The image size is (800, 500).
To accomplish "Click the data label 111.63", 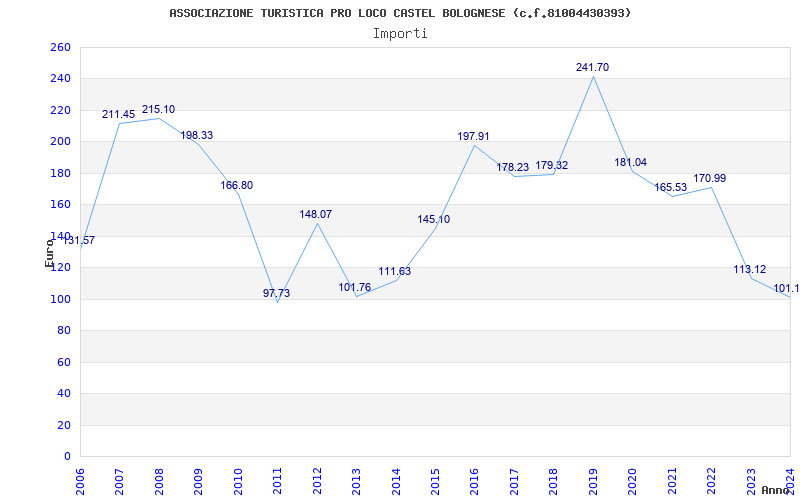I will 394,271.
